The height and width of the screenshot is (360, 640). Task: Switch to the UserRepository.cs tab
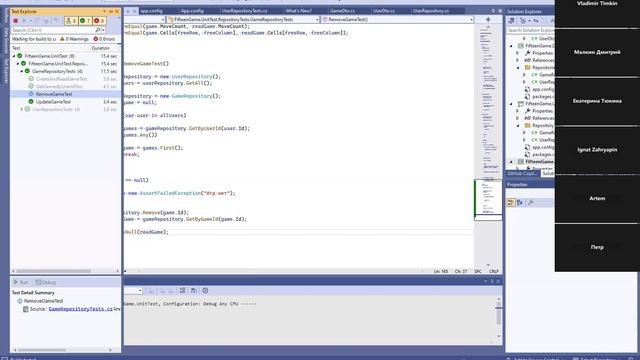click(x=431, y=11)
